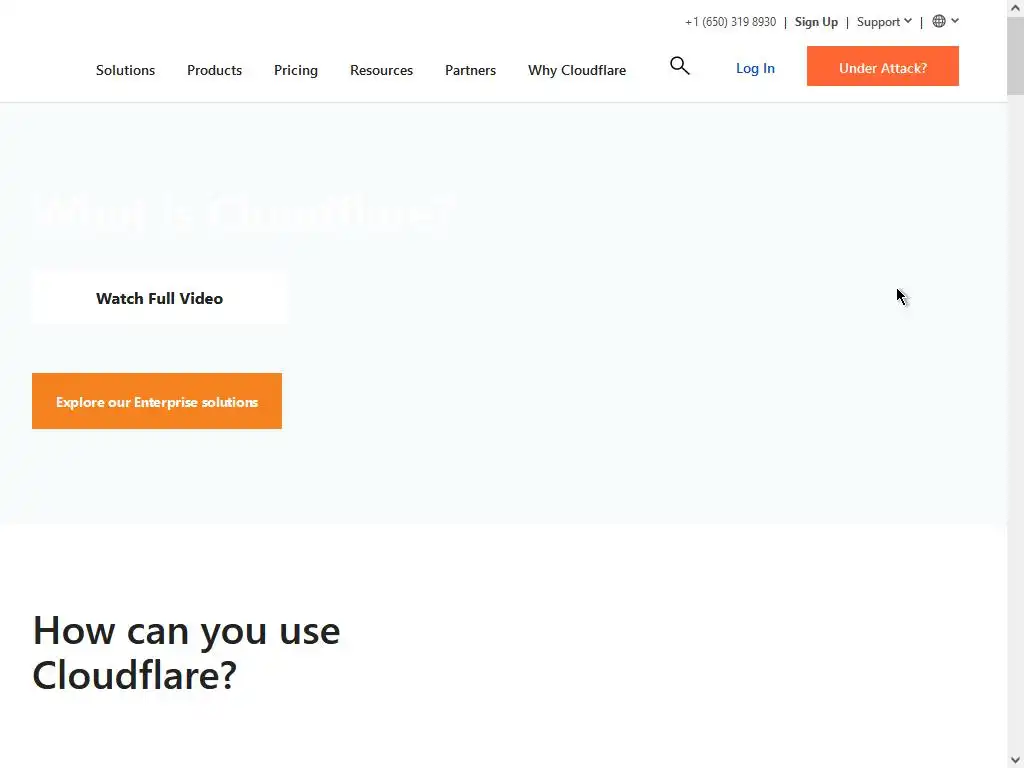Click Explore our Enterprise solutions button

coord(157,401)
